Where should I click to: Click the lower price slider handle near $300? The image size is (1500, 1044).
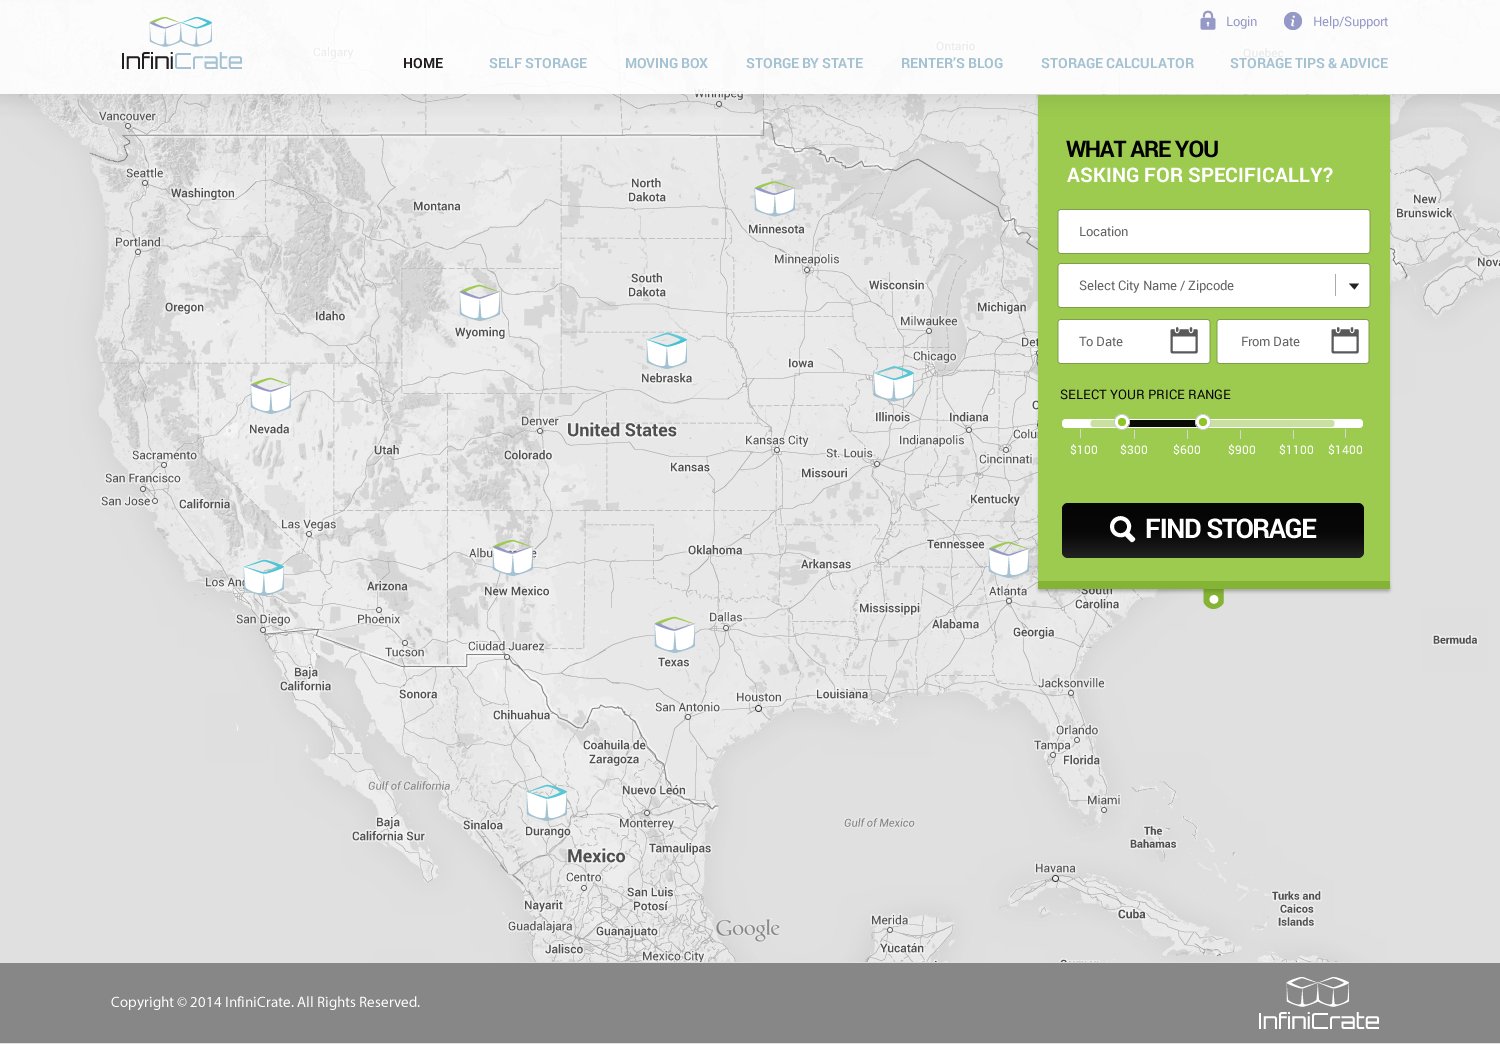pyautogui.click(x=1122, y=422)
